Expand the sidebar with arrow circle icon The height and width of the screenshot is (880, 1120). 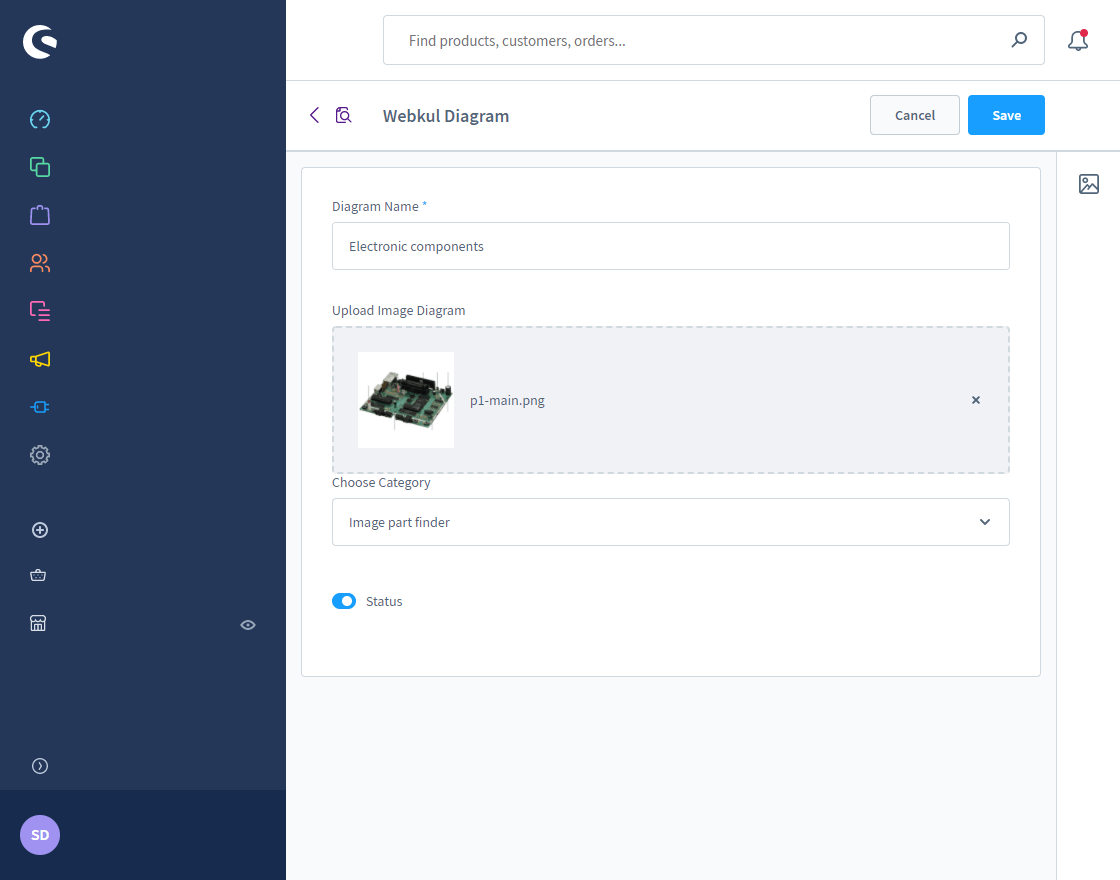click(40, 766)
